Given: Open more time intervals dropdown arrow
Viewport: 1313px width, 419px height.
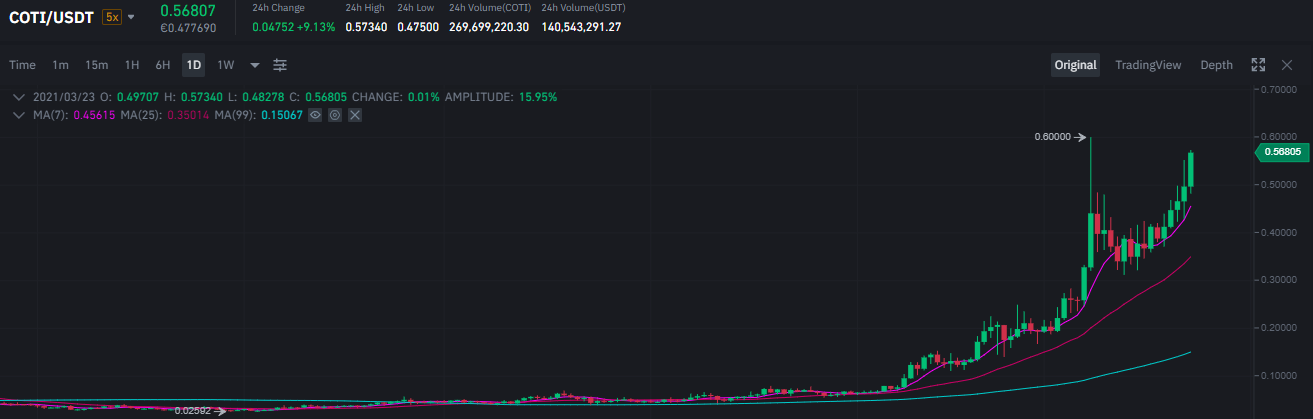Looking at the screenshot, I should [x=255, y=65].
